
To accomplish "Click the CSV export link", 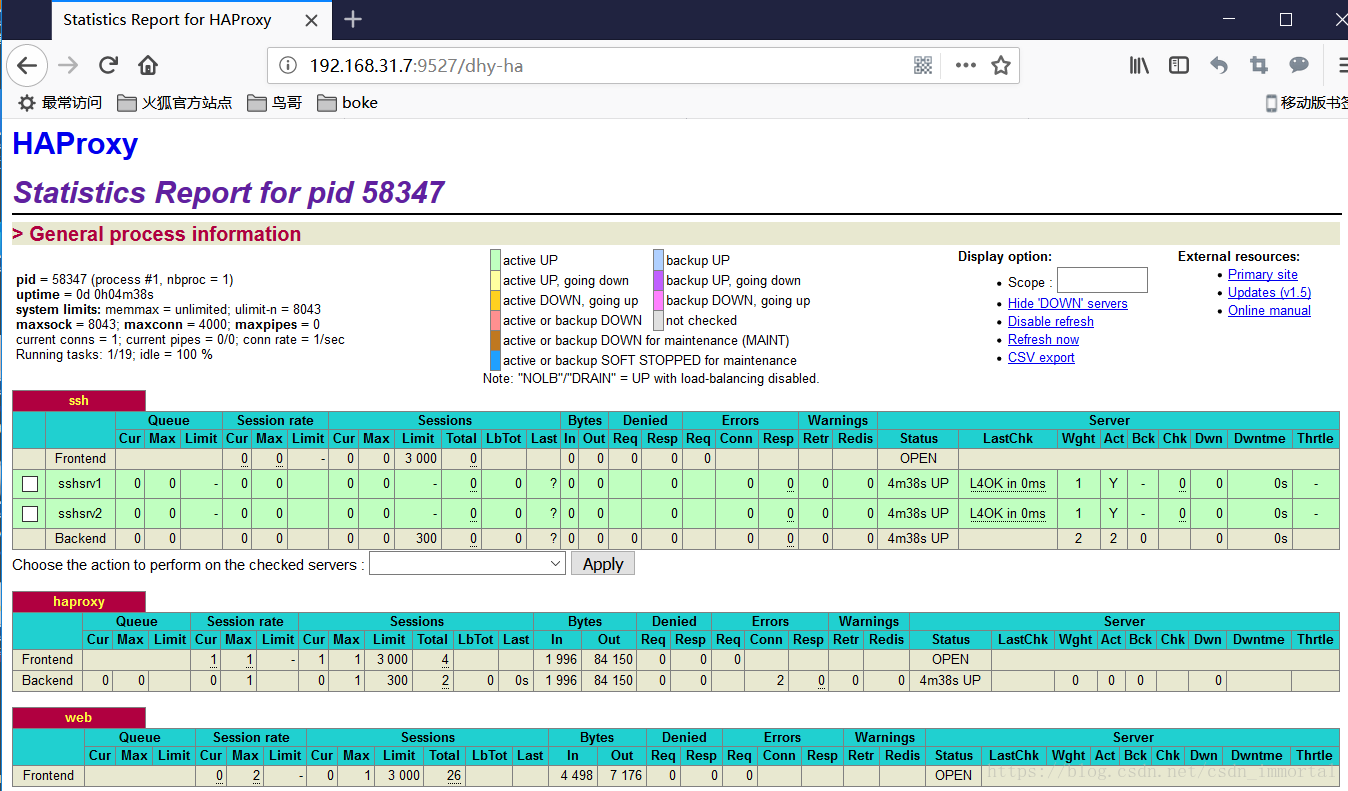I will tap(1041, 358).
